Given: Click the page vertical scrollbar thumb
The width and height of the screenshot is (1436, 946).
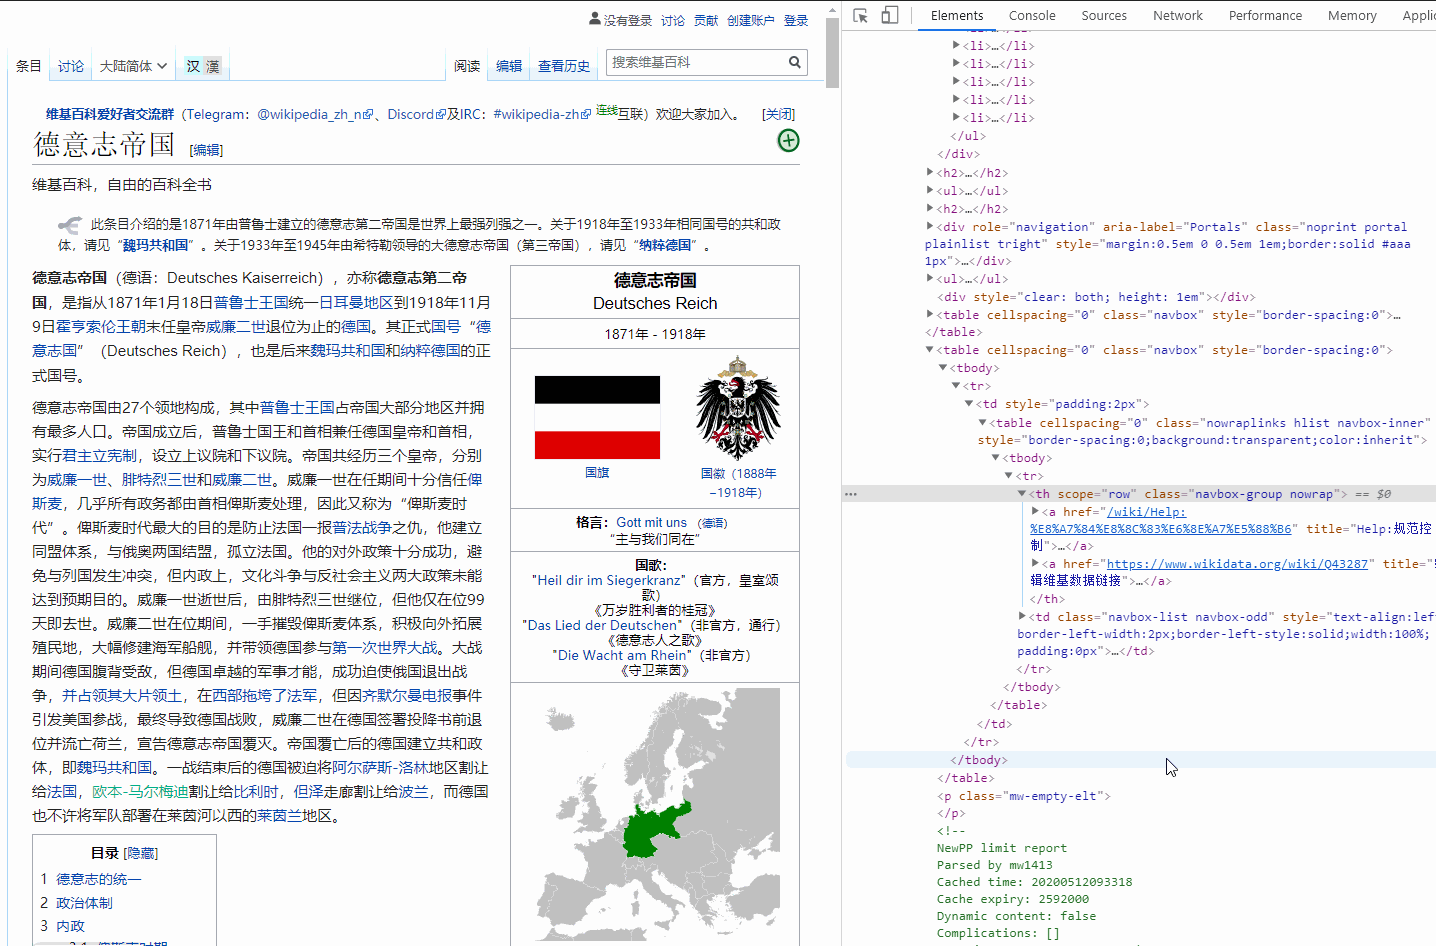Looking at the screenshot, I should pos(832,53).
